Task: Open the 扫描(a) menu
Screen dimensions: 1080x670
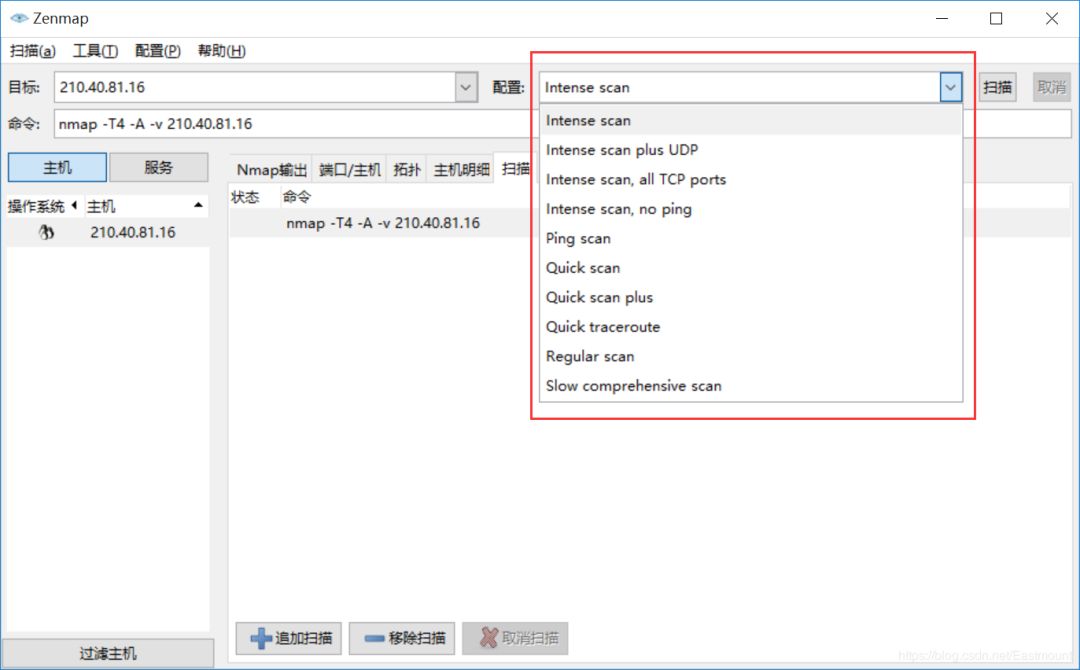Action: (32, 50)
